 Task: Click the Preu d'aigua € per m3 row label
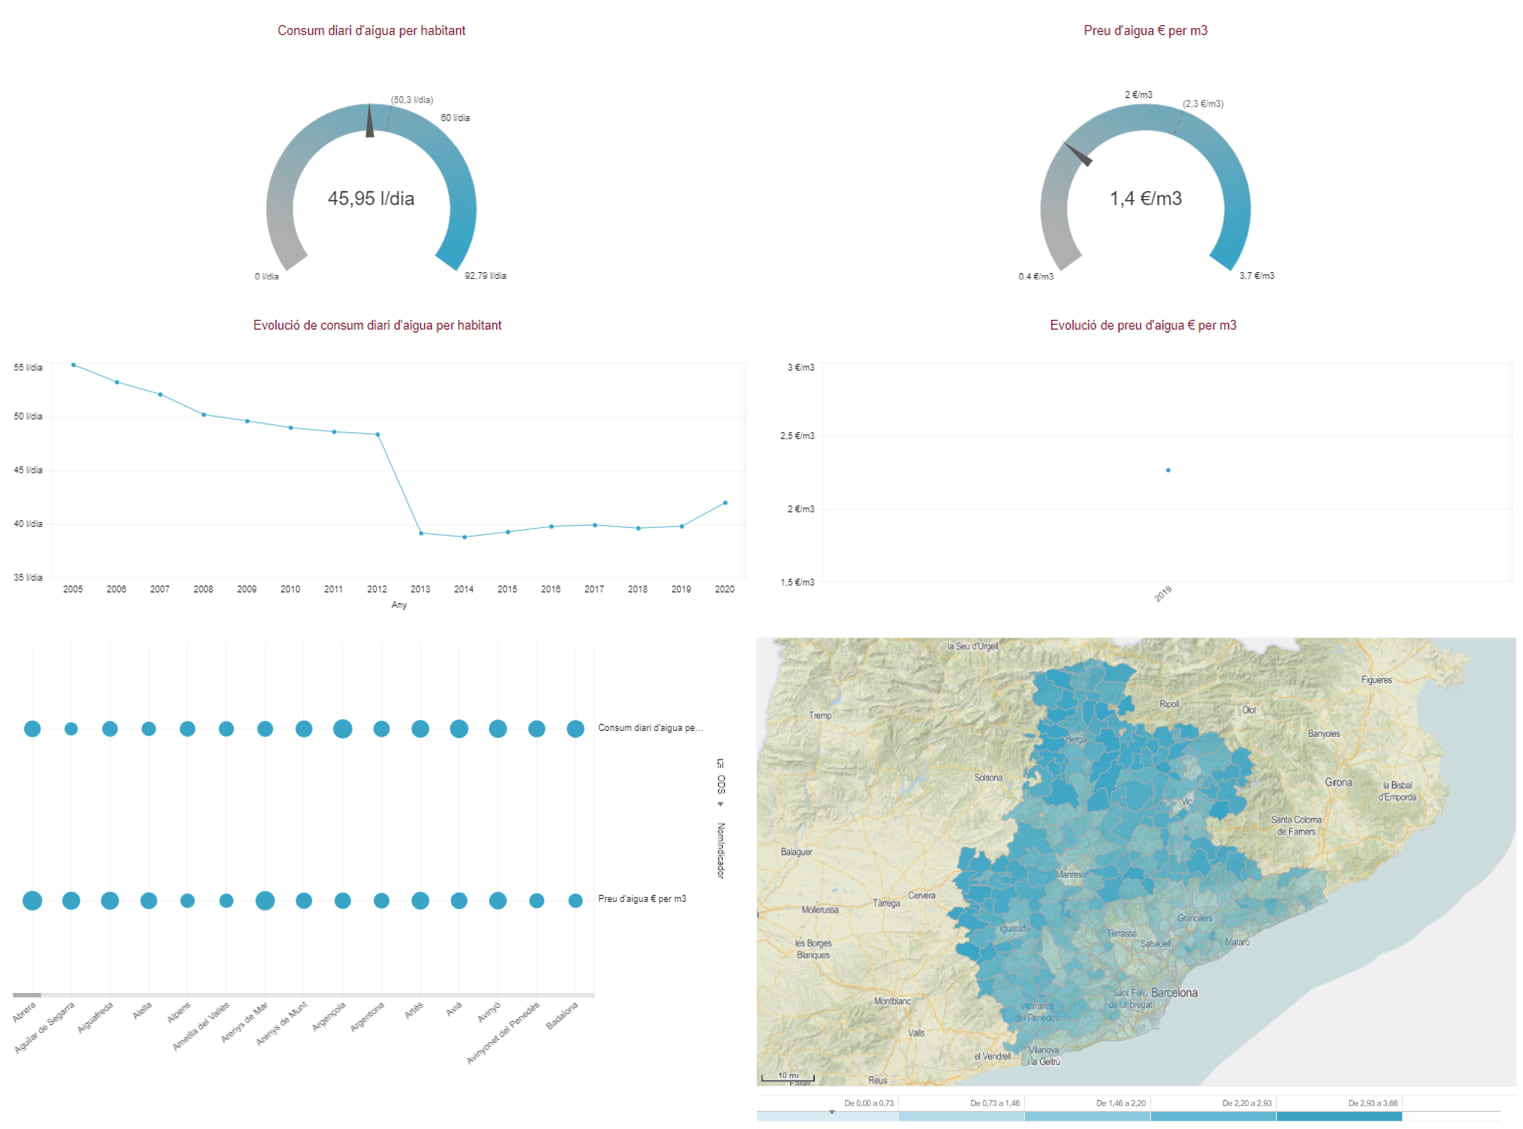642,899
